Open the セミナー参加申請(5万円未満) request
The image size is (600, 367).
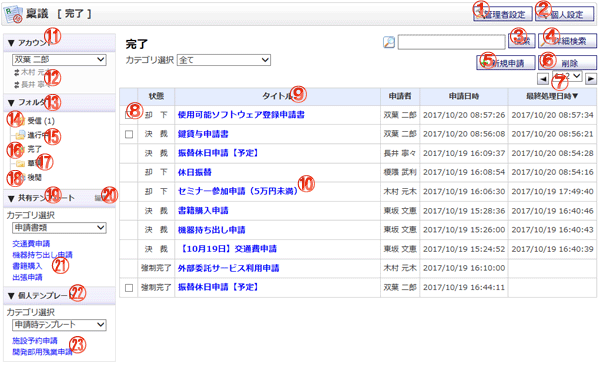coord(238,191)
